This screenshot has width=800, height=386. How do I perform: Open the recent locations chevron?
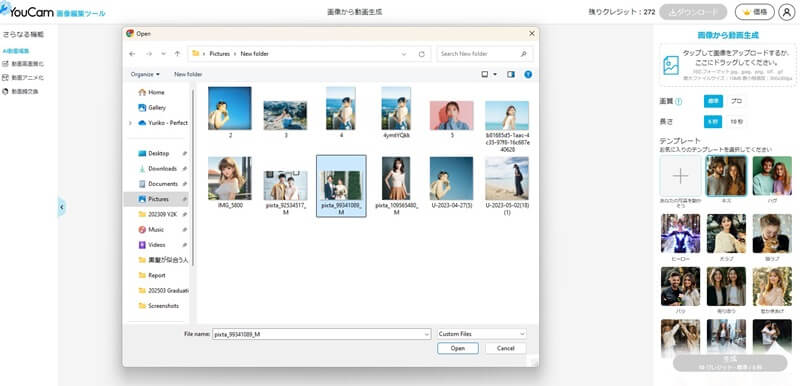[163, 54]
